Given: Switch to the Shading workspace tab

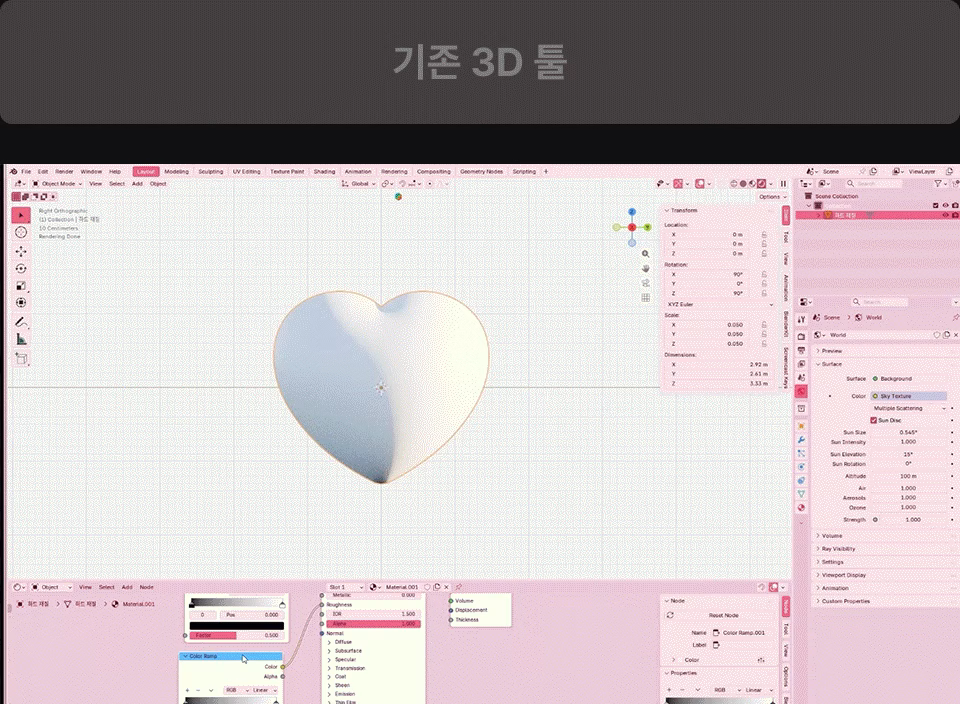Looking at the screenshot, I should pyautogui.click(x=324, y=171).
